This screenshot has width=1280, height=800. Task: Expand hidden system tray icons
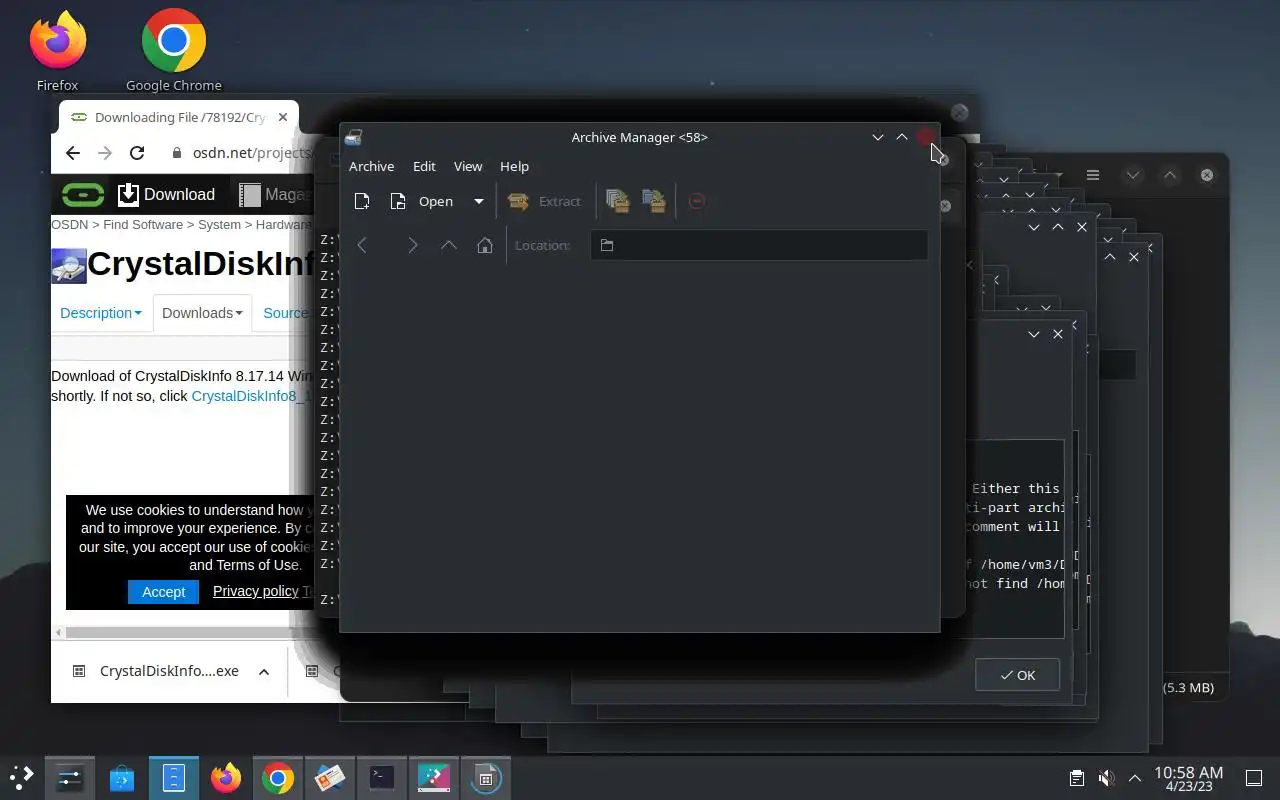1135,778
